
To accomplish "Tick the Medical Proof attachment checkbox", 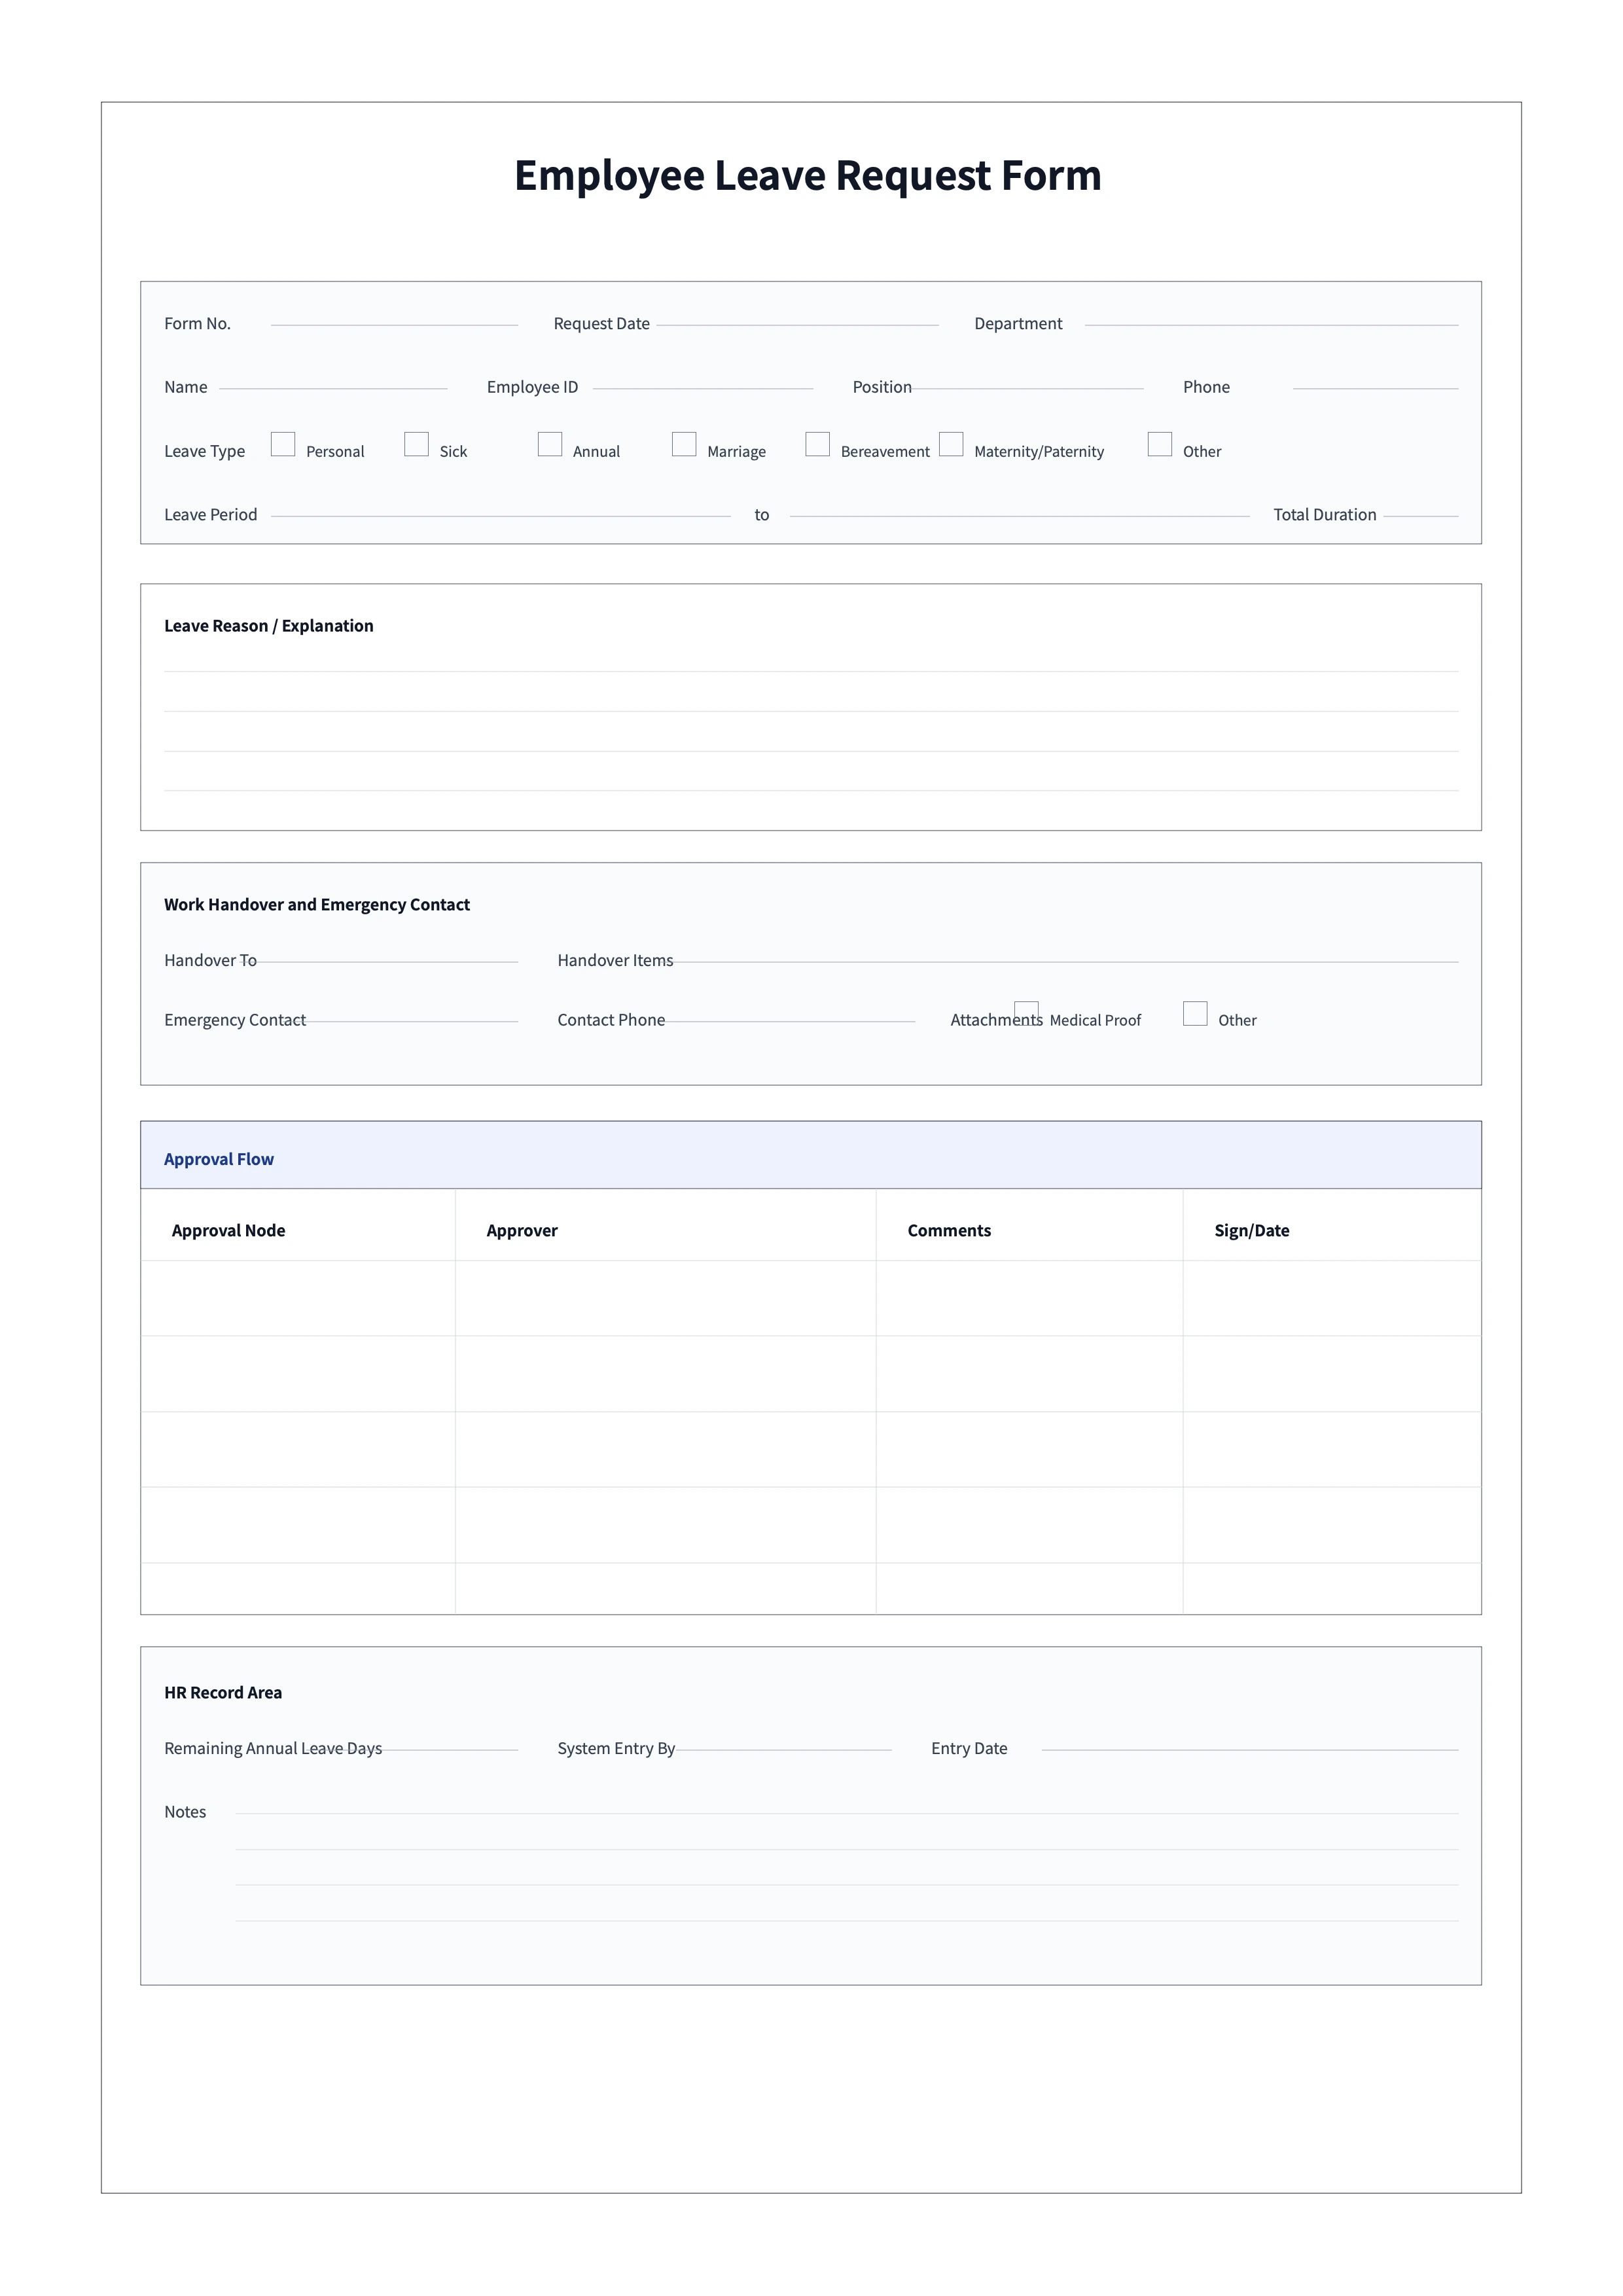I will coord(1026,1013).
